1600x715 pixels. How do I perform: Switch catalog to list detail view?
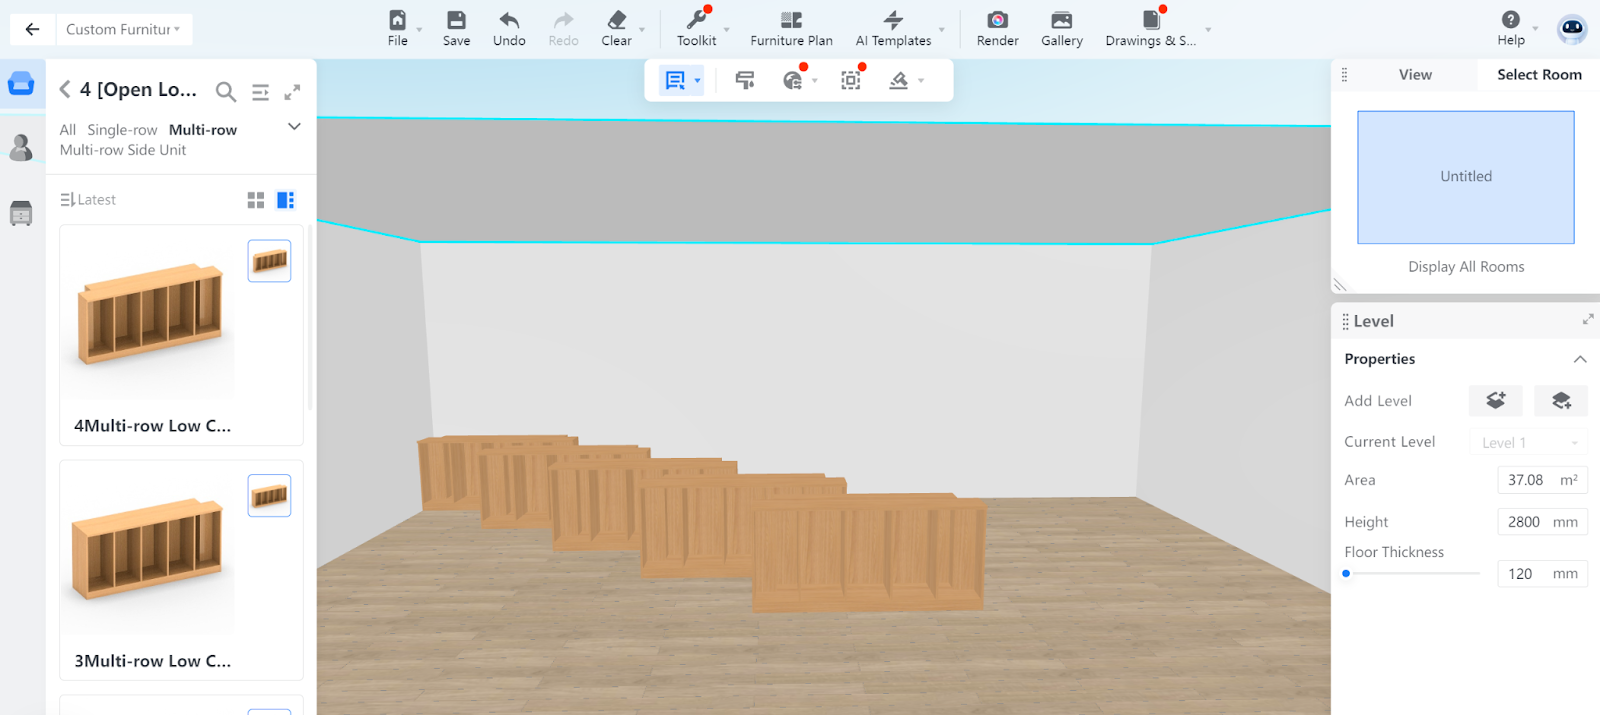(286, 200)
